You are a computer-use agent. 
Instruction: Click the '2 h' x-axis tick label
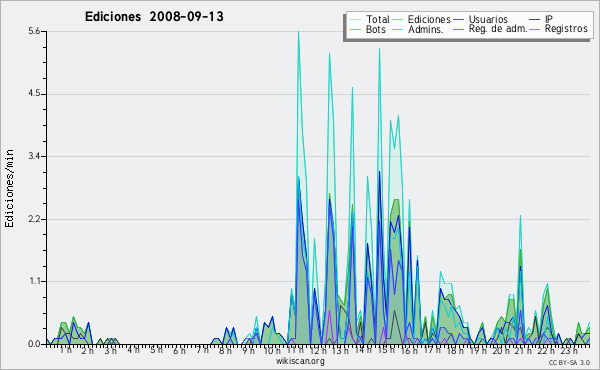pos(88,350)
